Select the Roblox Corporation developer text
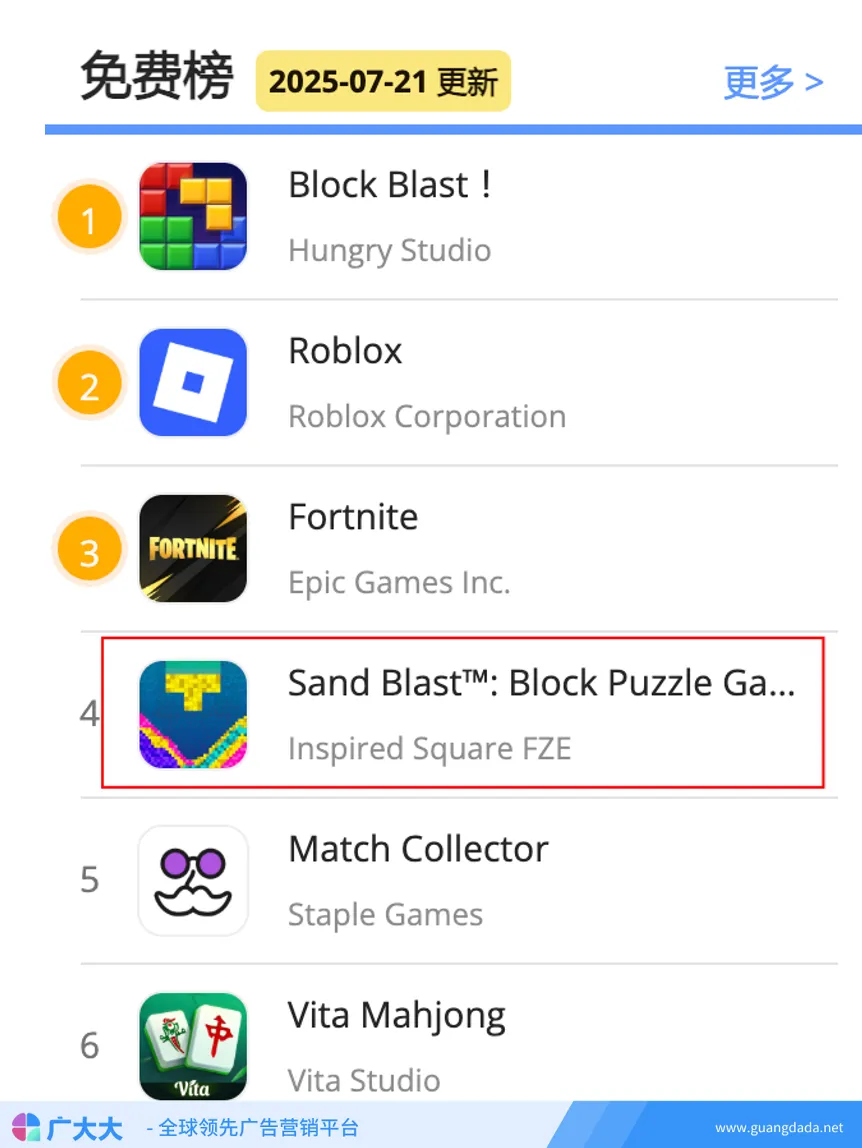 427,417
